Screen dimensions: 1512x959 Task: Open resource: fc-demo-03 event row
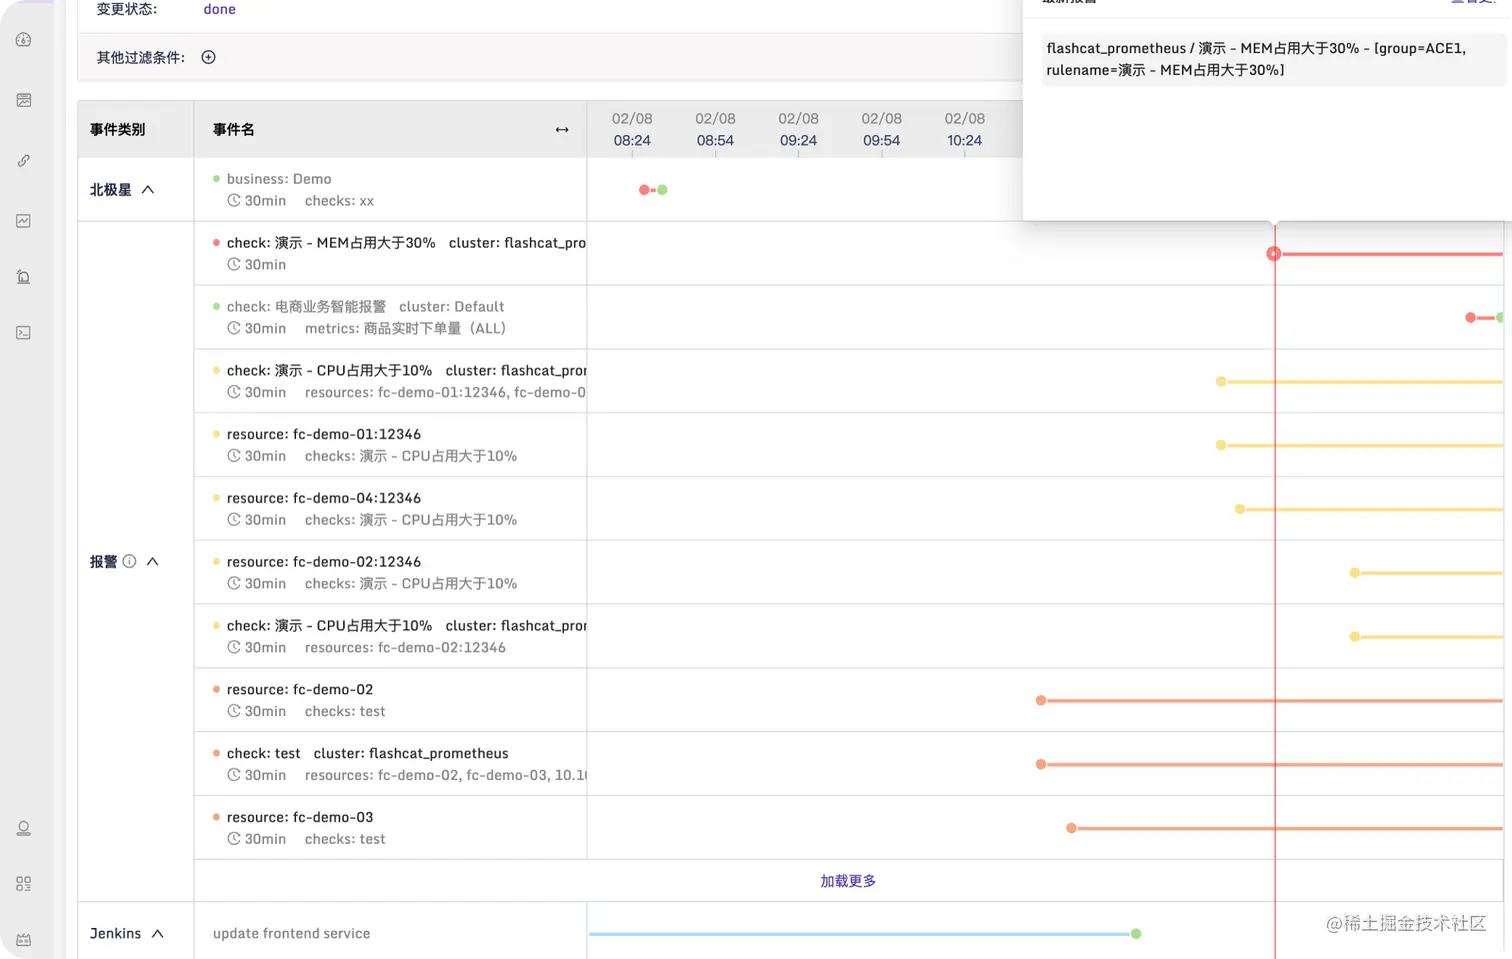point(390,828)
